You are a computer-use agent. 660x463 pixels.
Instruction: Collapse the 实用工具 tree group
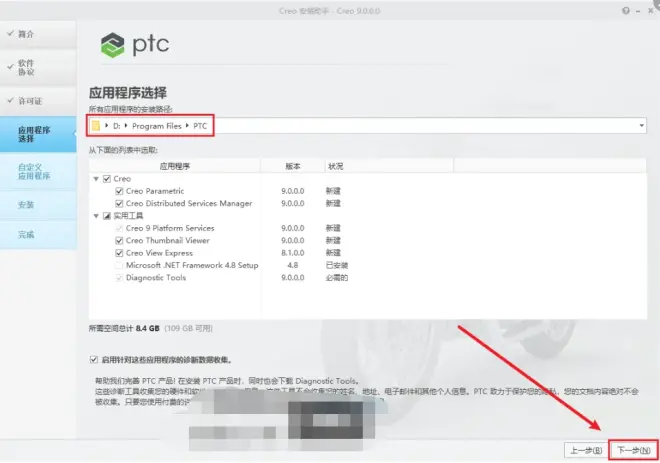(x=96, y=216)
